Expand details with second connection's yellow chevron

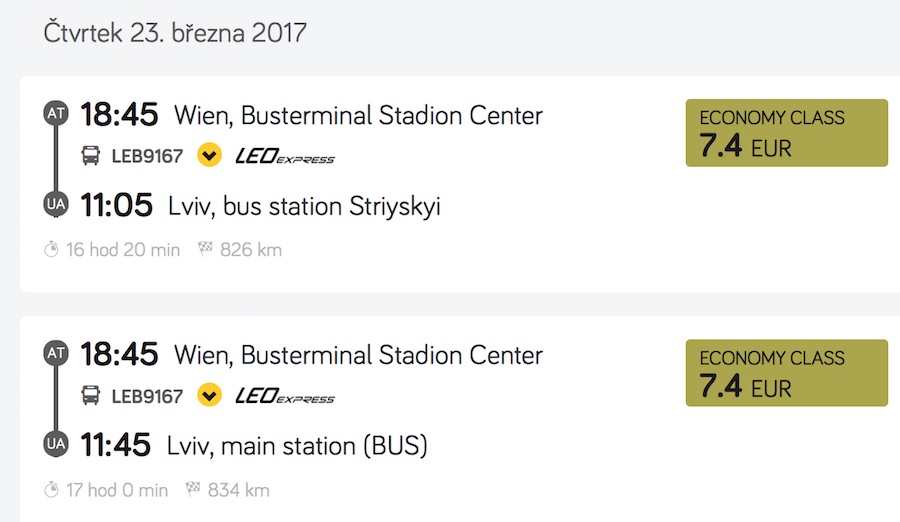(x=209, y=396)
